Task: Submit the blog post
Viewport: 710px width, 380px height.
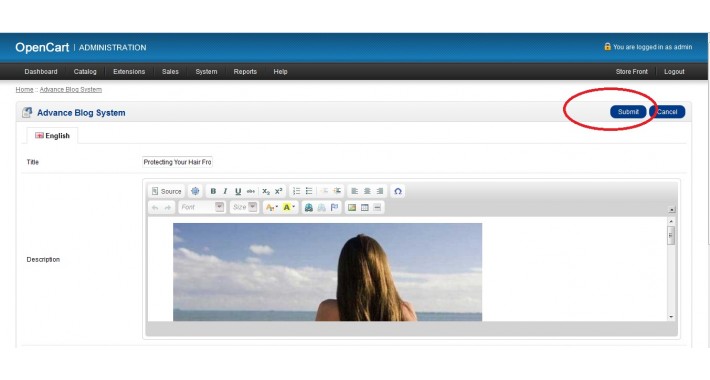Action: pos(628,112)
